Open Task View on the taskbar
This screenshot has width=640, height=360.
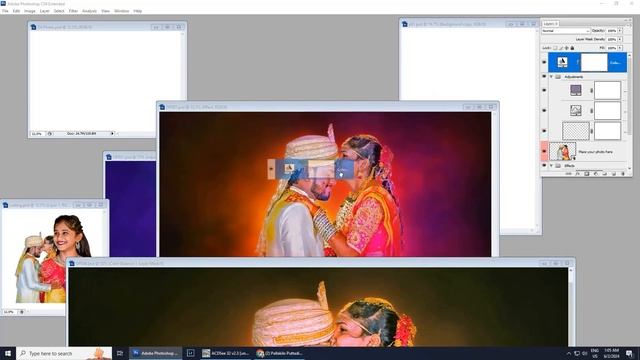click(x=120, y=353)
